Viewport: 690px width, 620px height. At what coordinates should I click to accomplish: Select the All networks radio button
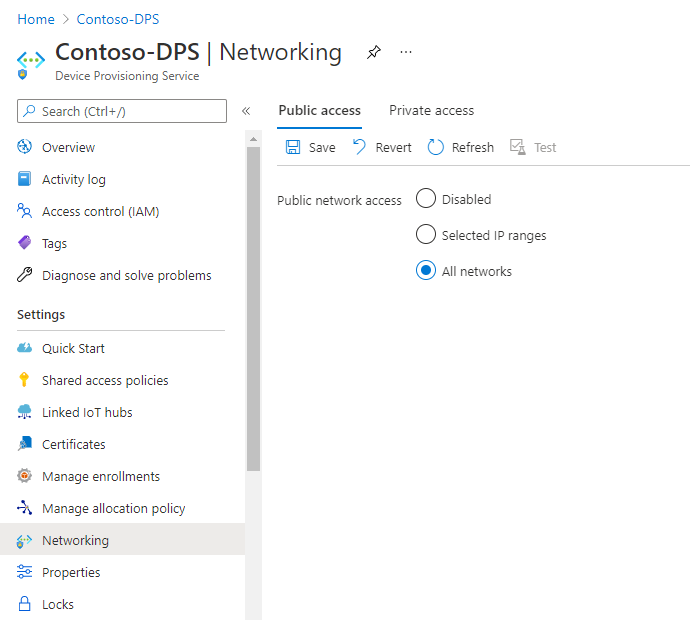click(426, 271)
